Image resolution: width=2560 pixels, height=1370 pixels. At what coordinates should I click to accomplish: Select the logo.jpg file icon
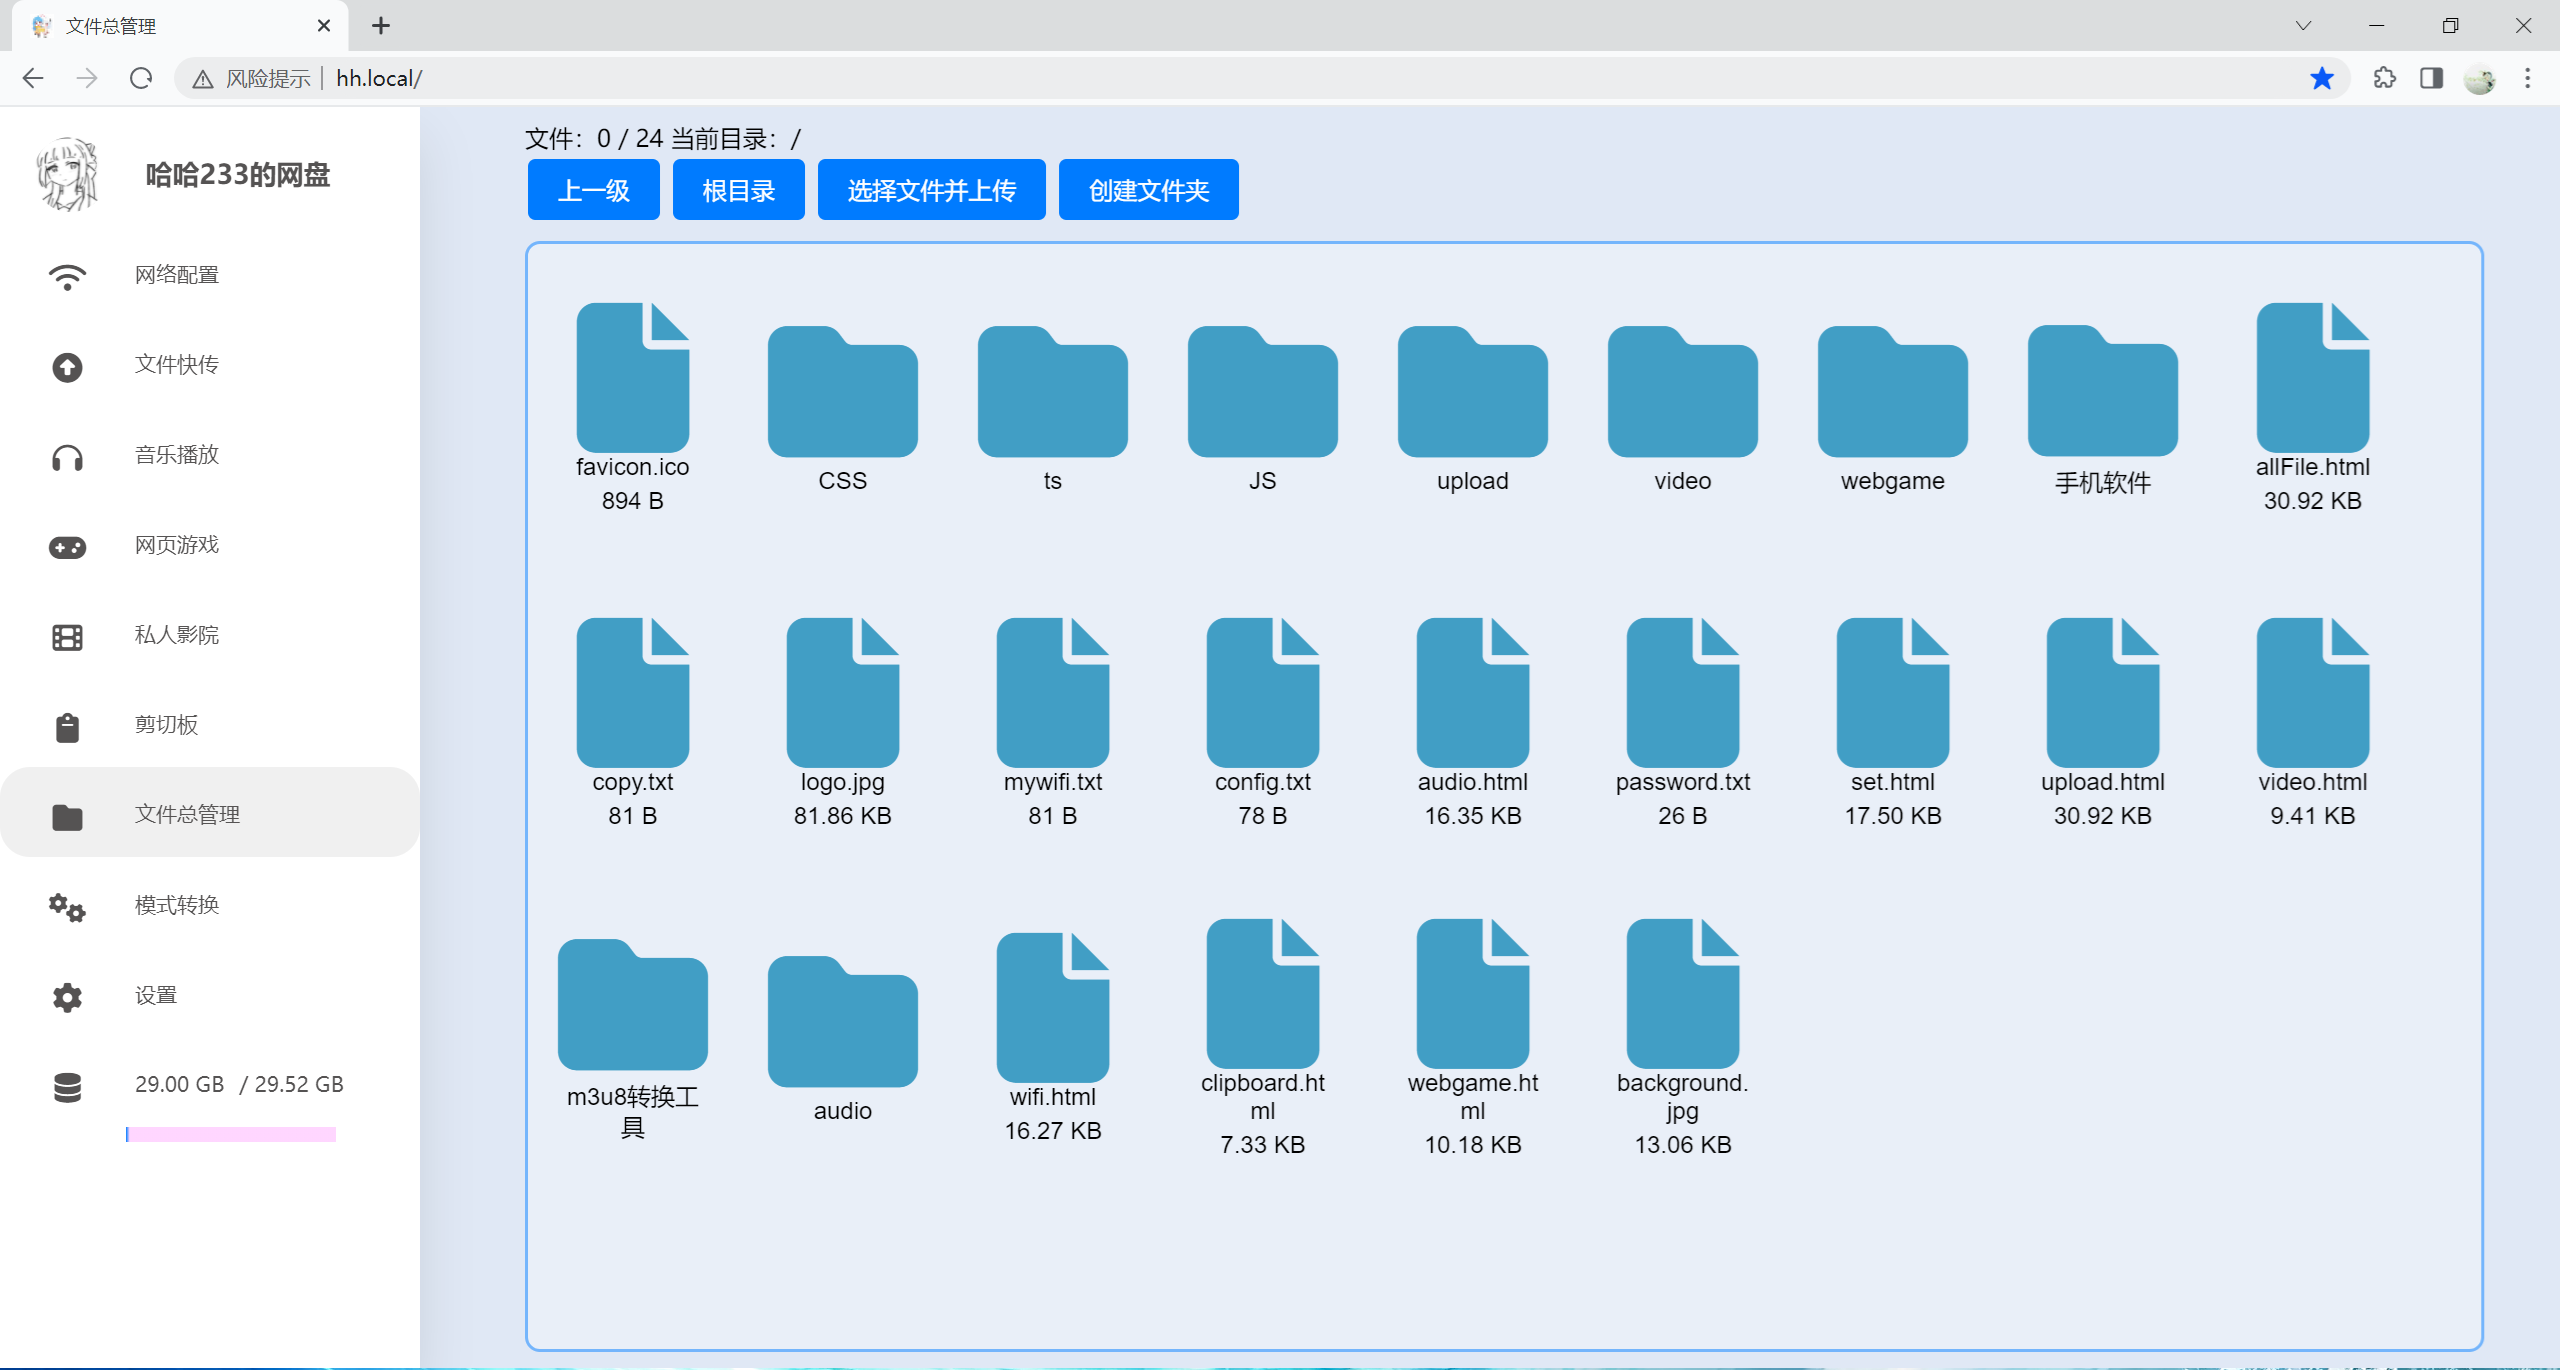842,693
